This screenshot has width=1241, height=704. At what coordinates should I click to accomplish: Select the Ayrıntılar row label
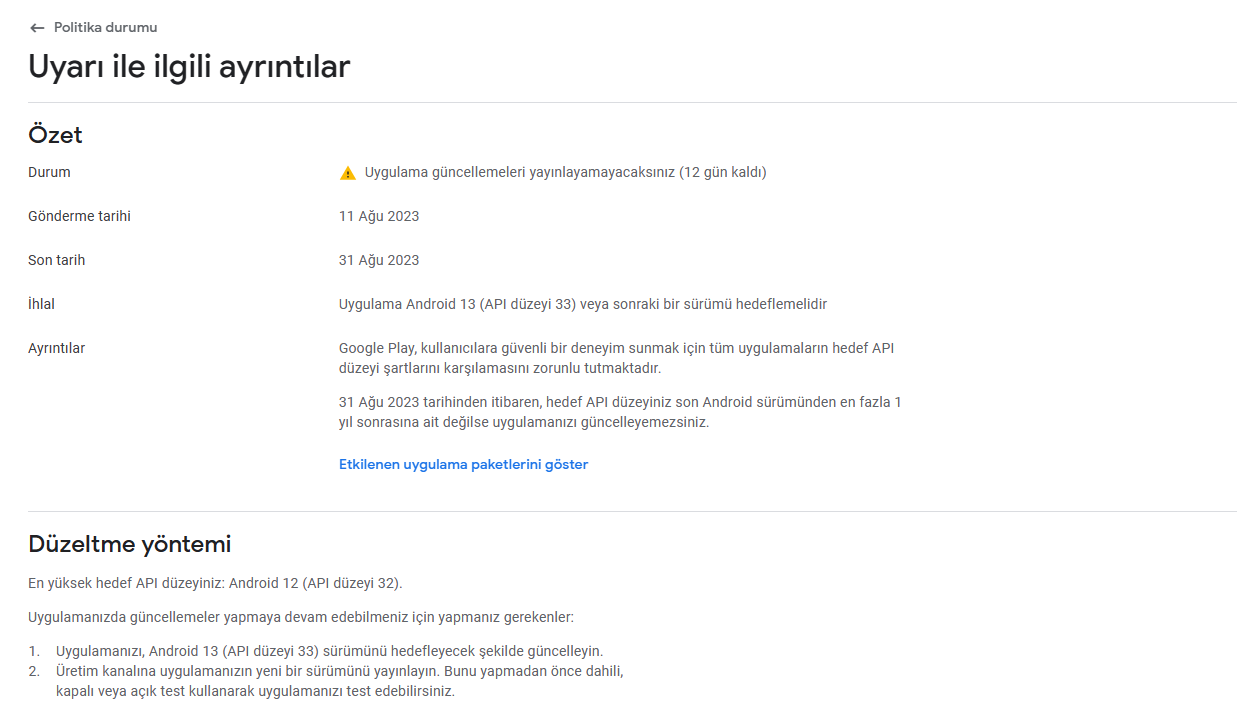[x=56, y=348]
